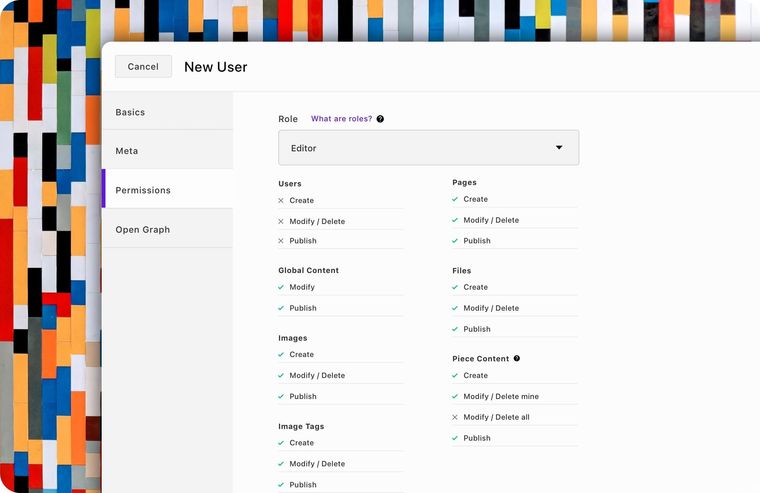The image size is (760, 493).
Task: Click the X icon for Users Create
Action: coord(281,200)
